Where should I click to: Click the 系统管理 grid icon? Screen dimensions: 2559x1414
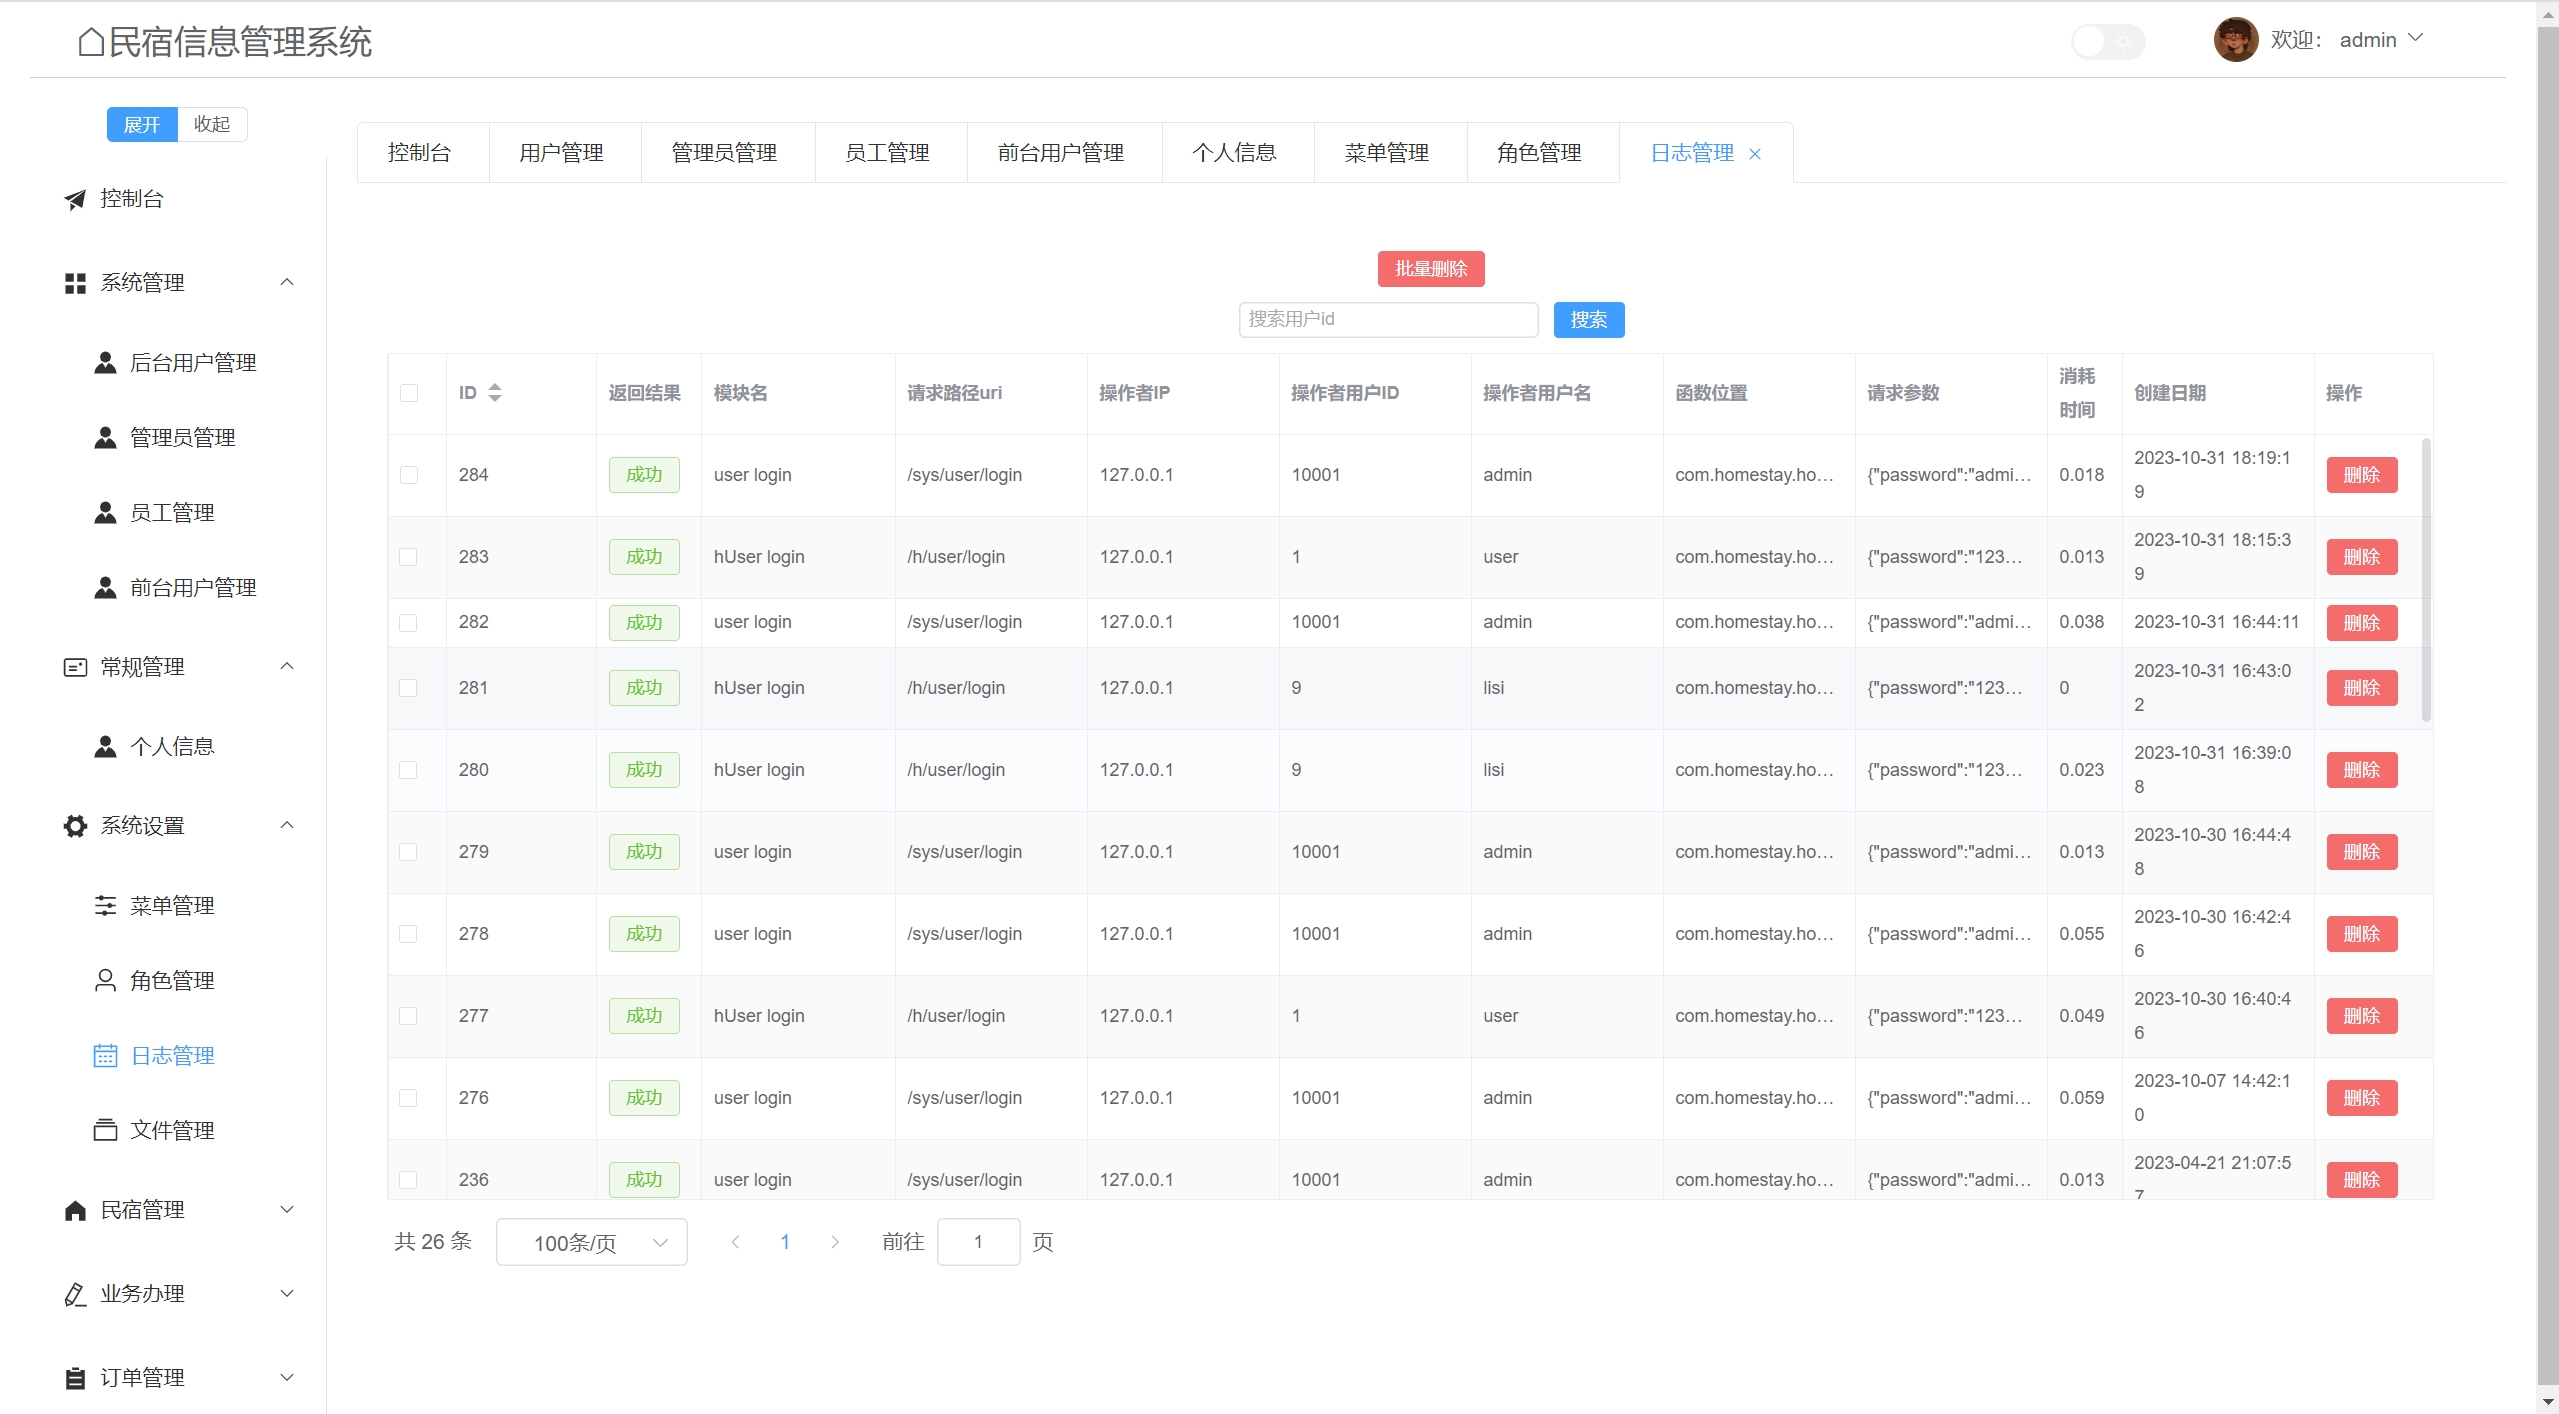[x=75, y=284]
